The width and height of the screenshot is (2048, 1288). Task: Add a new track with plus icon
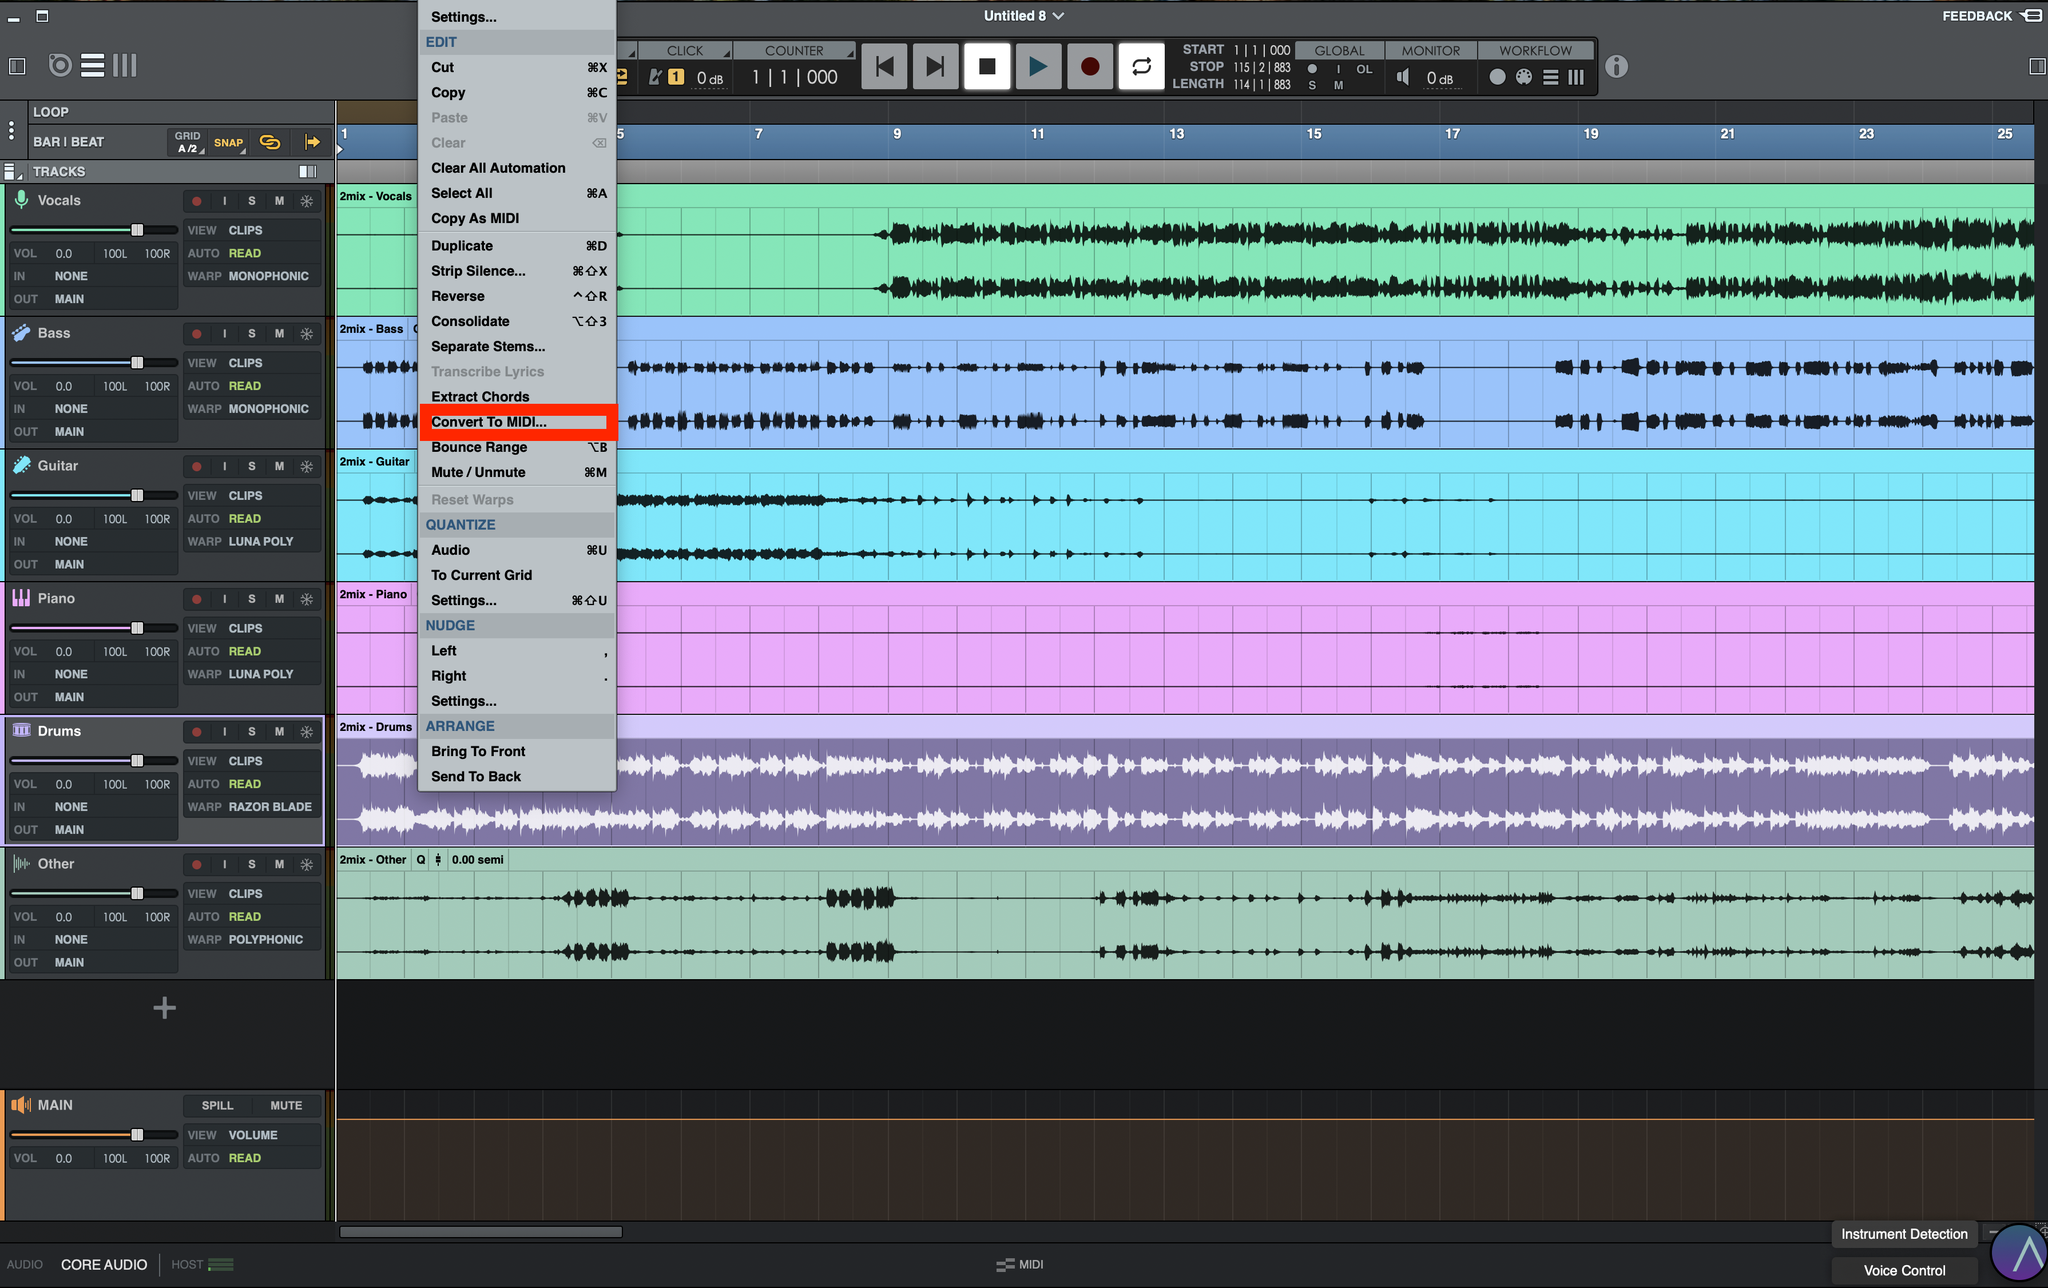[x=164, y=1008]
